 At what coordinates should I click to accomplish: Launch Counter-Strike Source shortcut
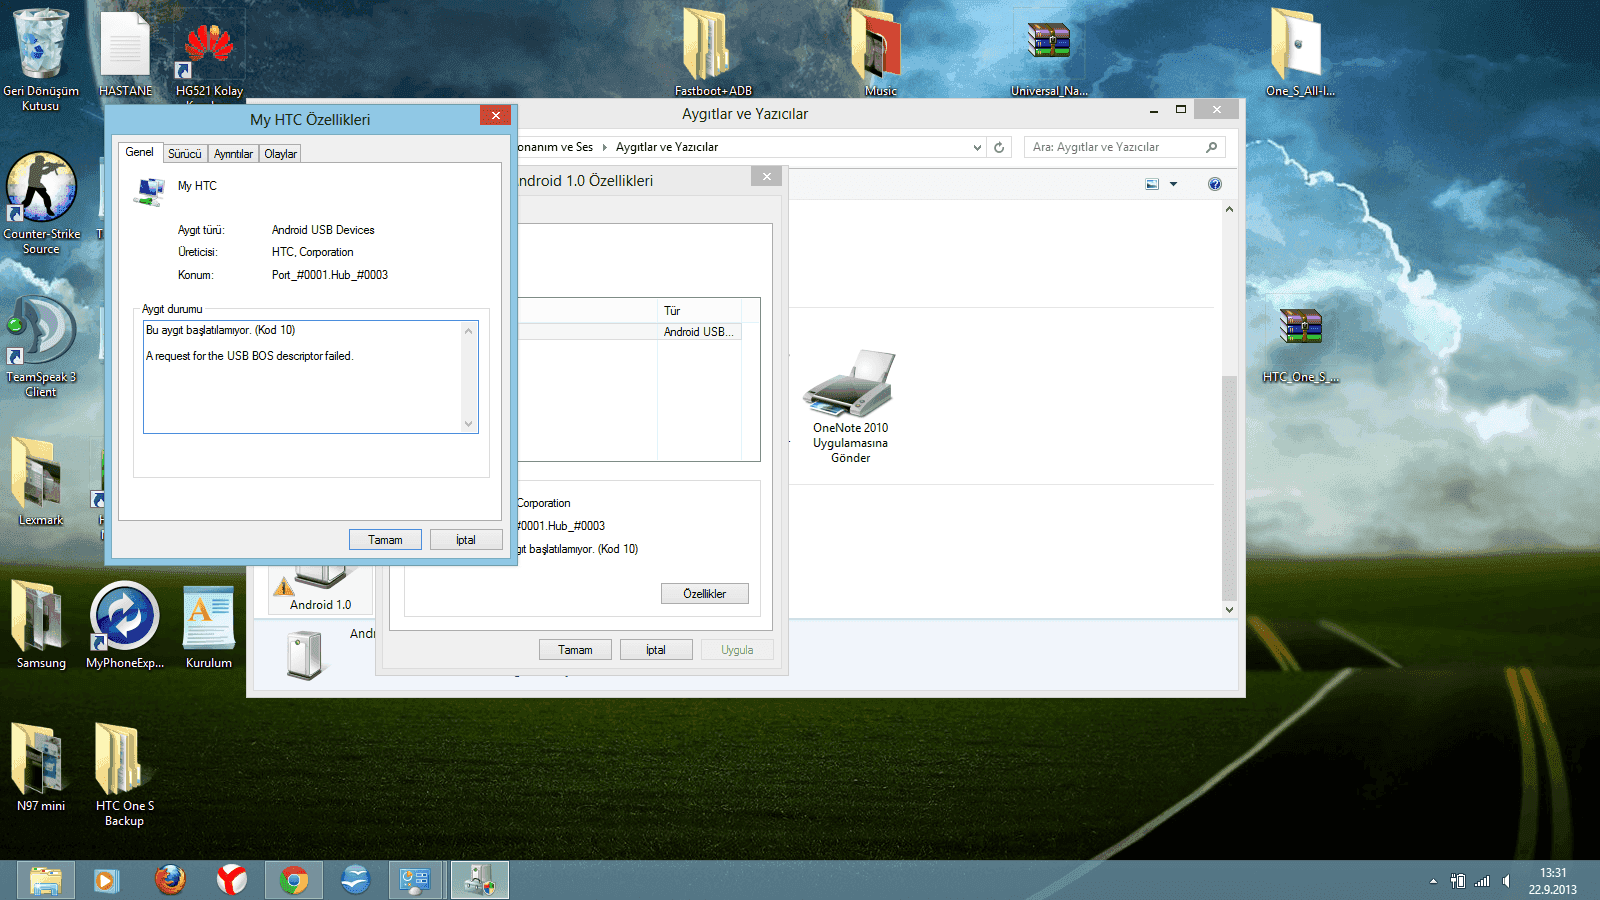pyautogui.click(x=41, y=203)
